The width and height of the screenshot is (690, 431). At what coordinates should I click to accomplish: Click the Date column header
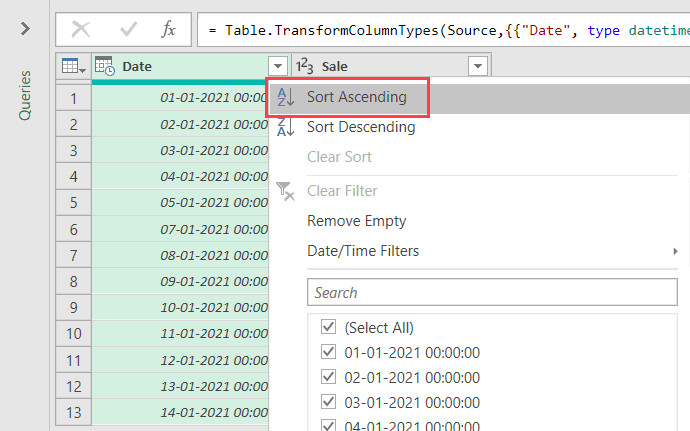180,66
